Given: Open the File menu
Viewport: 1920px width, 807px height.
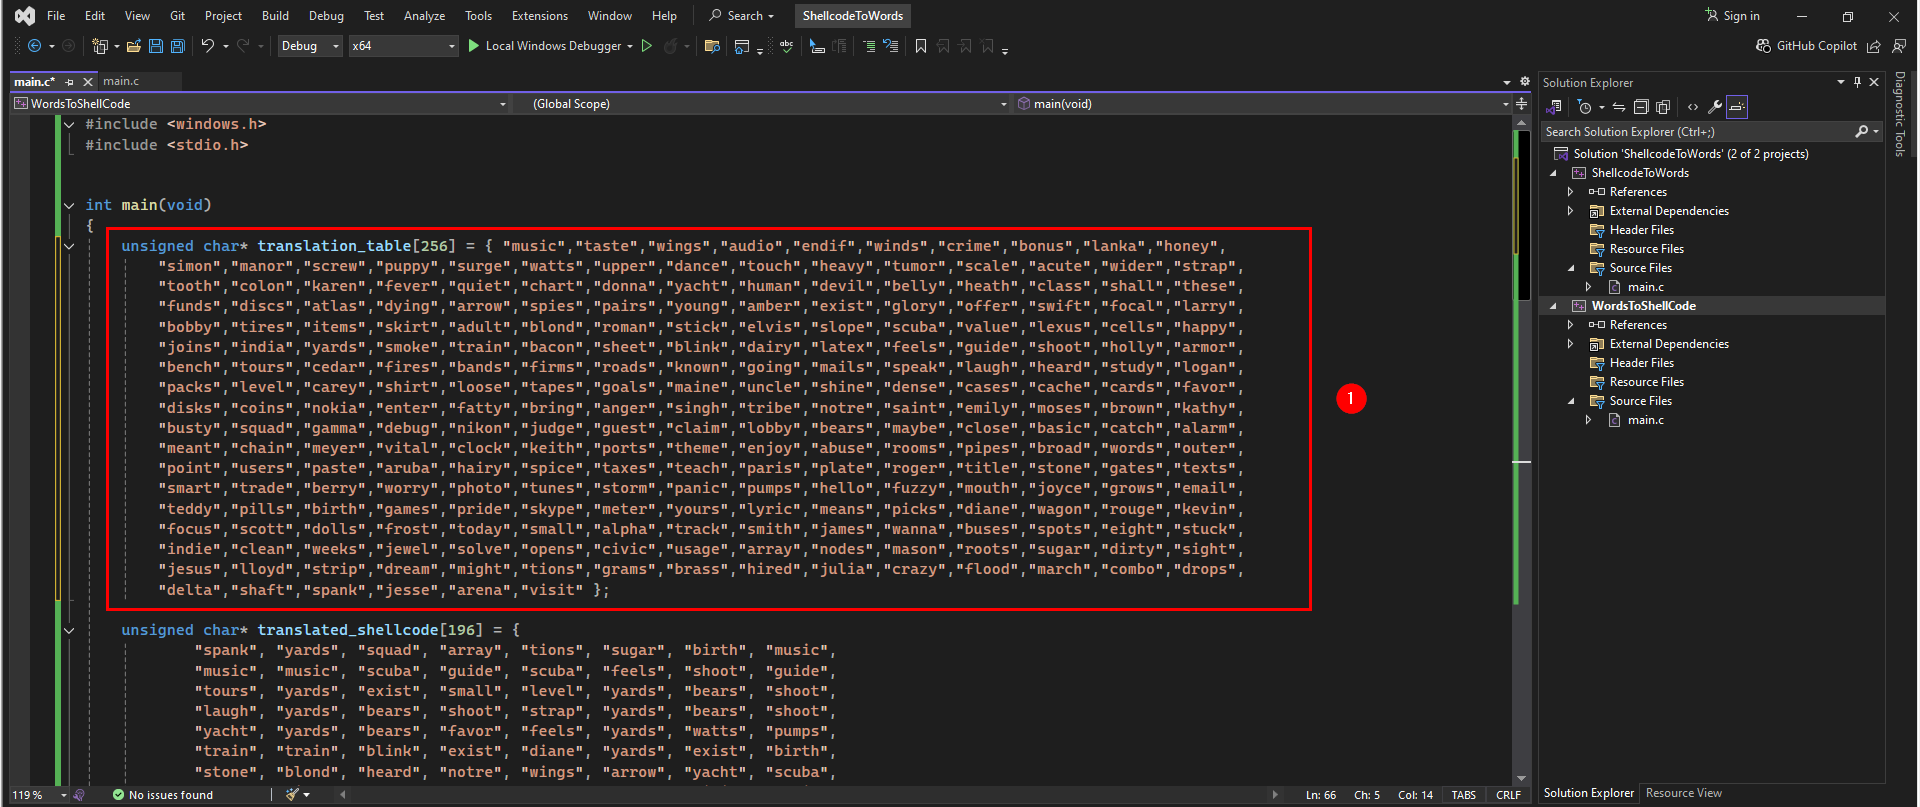Looking at the screenshot, I should (x=56, y=16).
